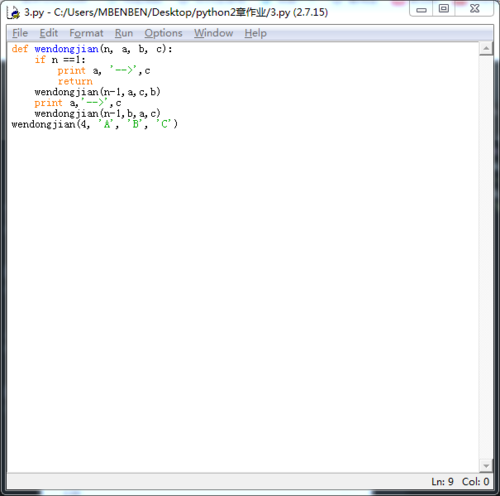500x496 pixels.
Task: Click the scrollbar up arrow
Action: tap(486, 49)
